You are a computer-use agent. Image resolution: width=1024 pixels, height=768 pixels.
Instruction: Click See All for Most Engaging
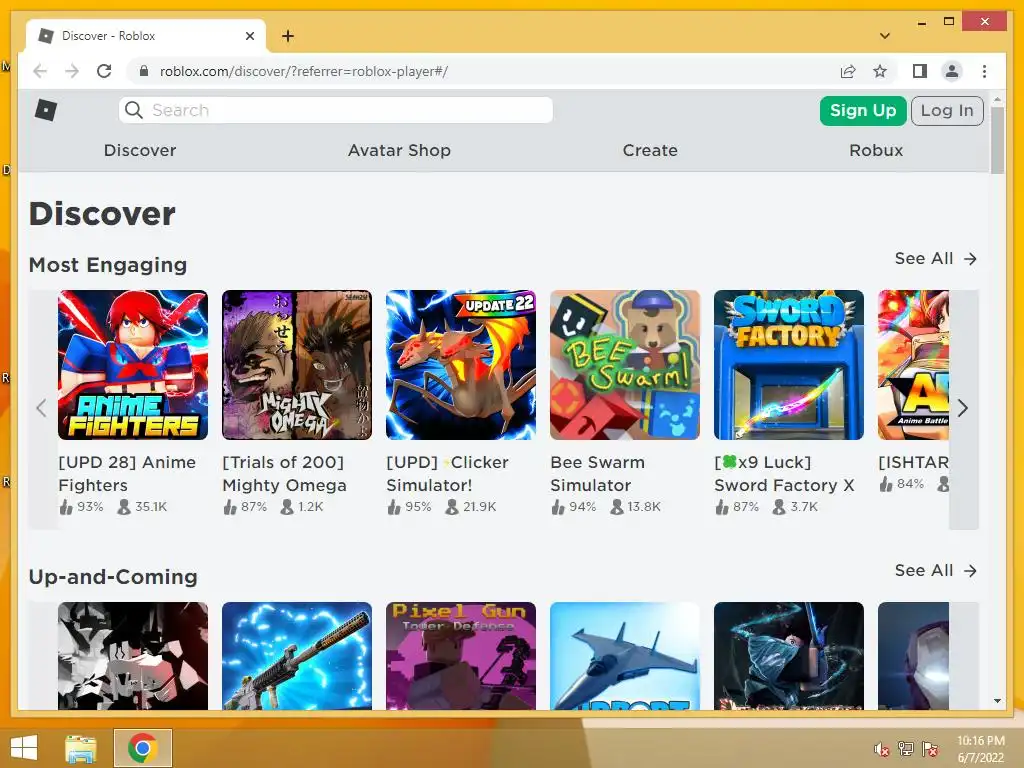click(x=935, y=259)
